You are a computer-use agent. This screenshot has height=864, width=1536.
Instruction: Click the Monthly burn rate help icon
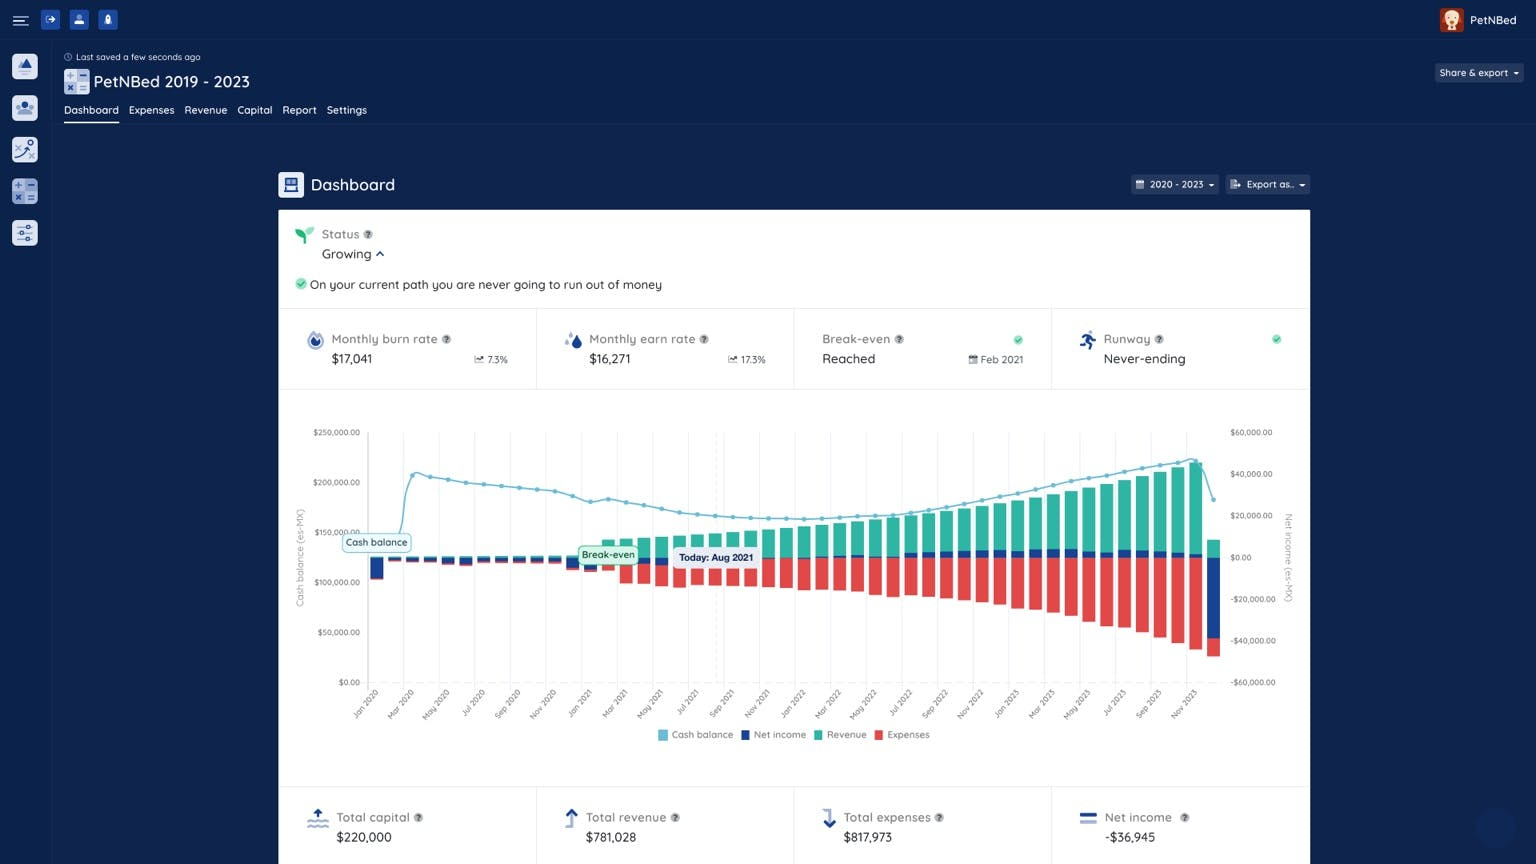[x=446, y=339]
